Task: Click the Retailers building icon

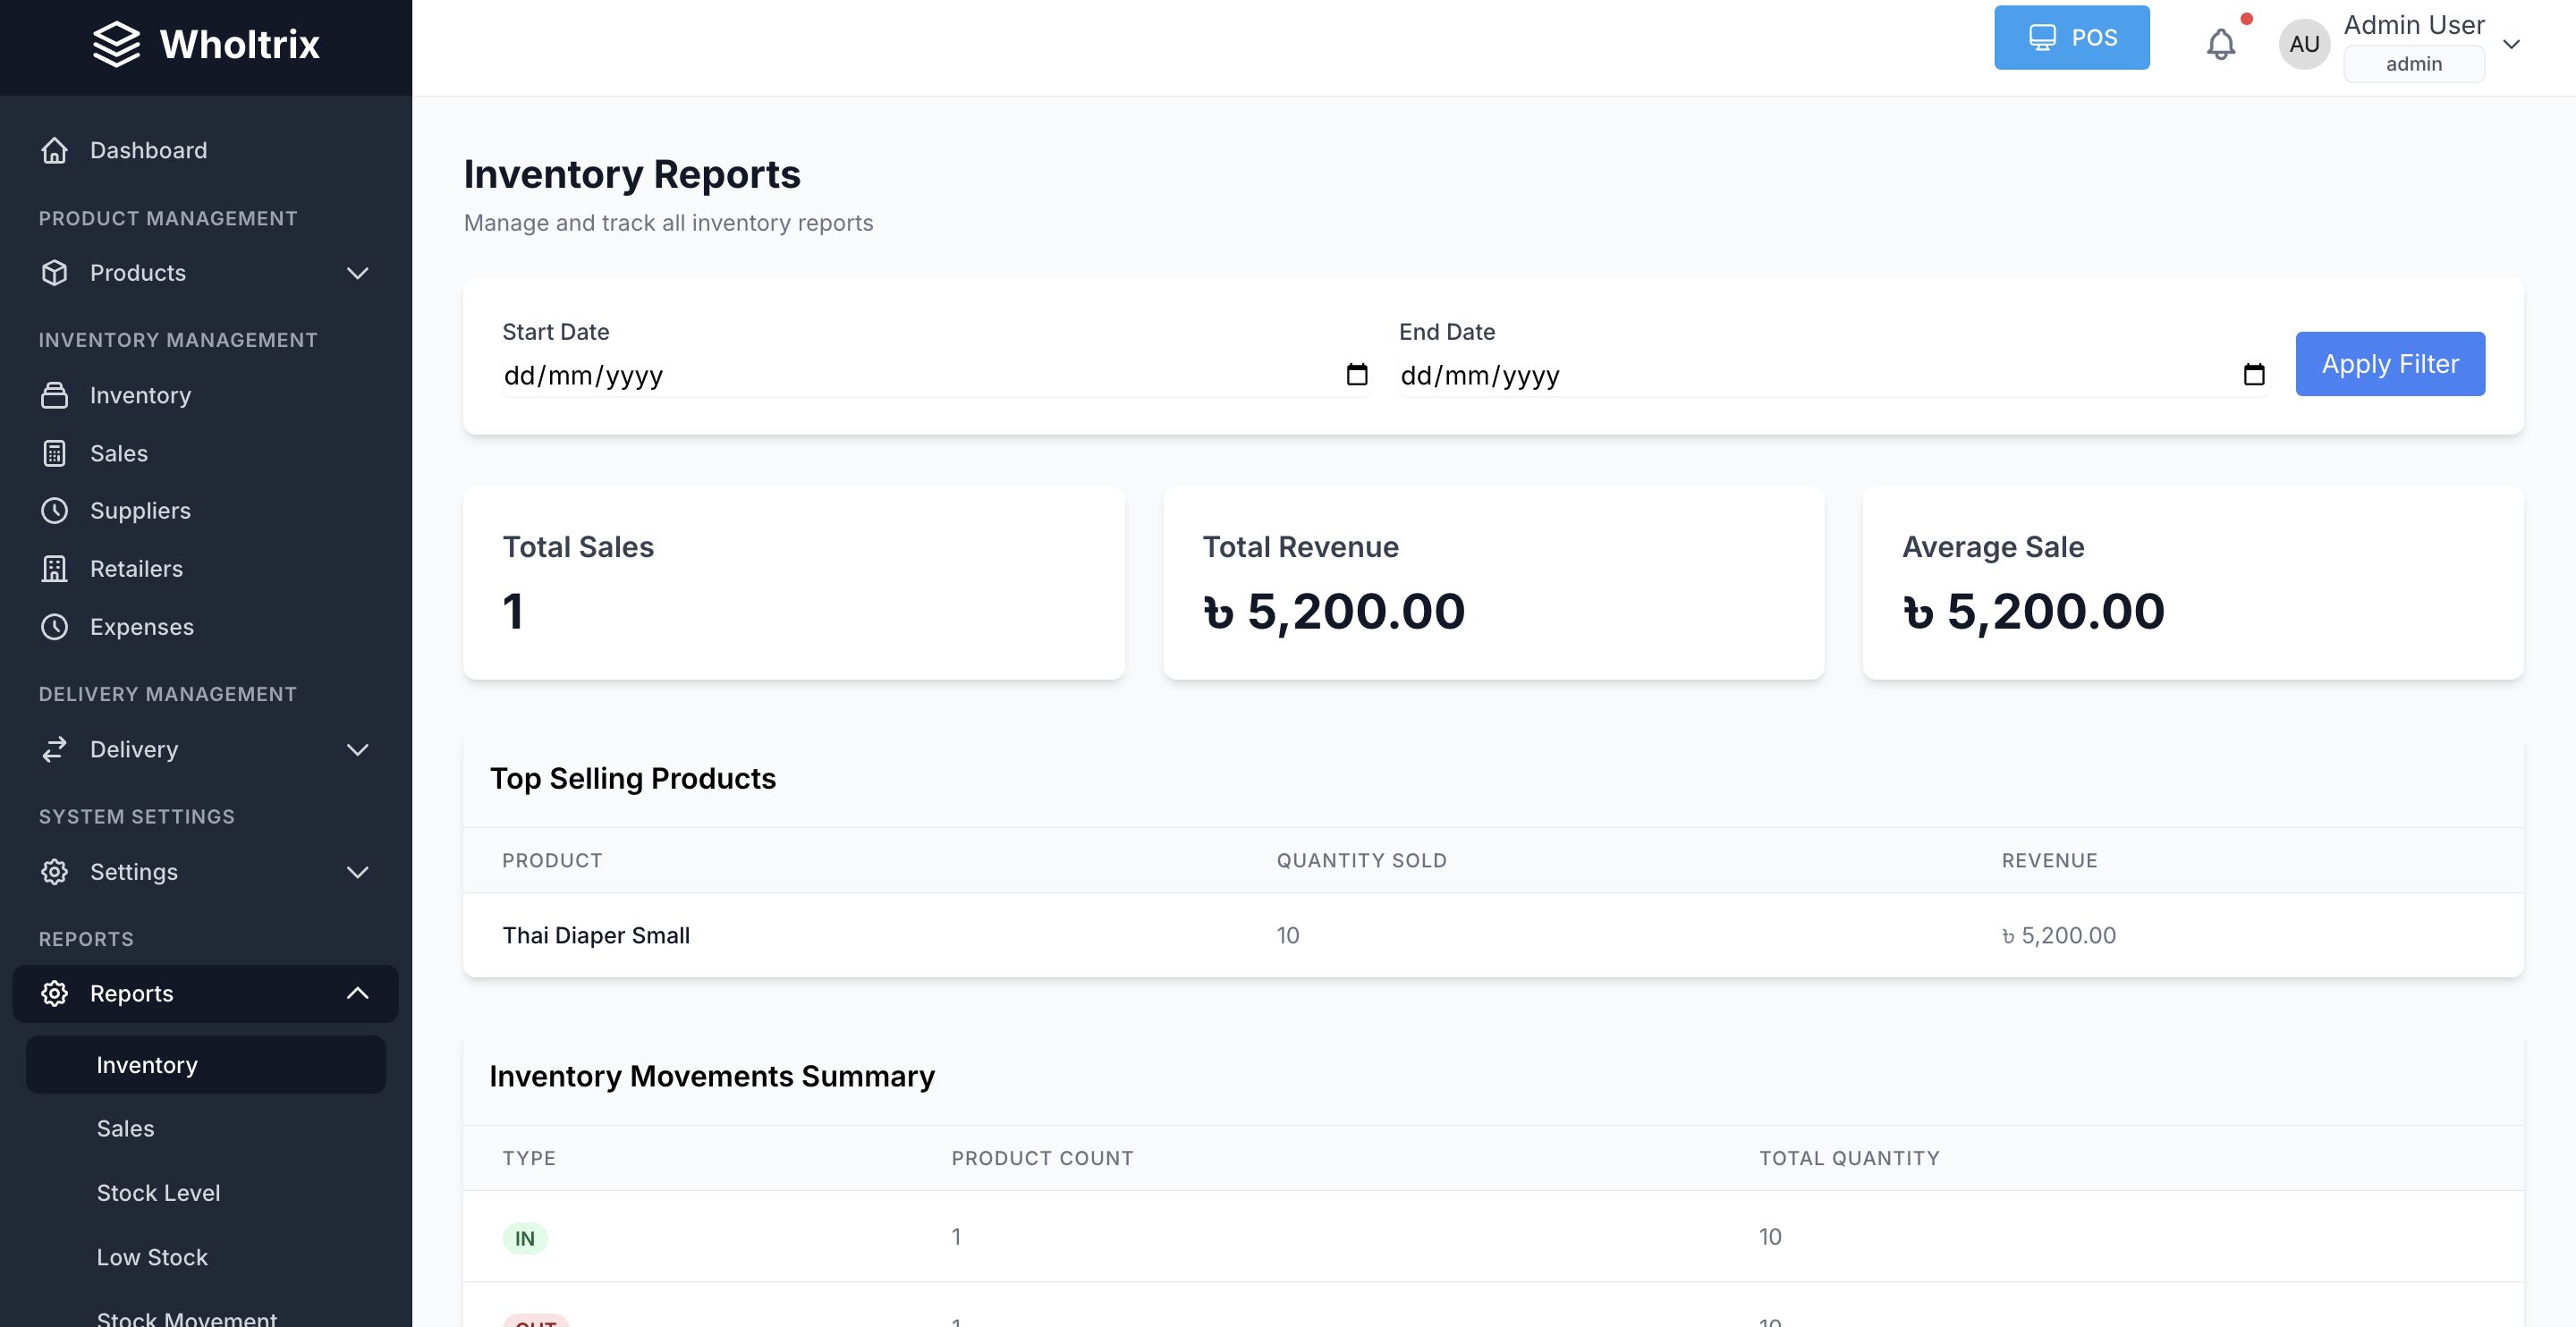Action: point(54,569)
